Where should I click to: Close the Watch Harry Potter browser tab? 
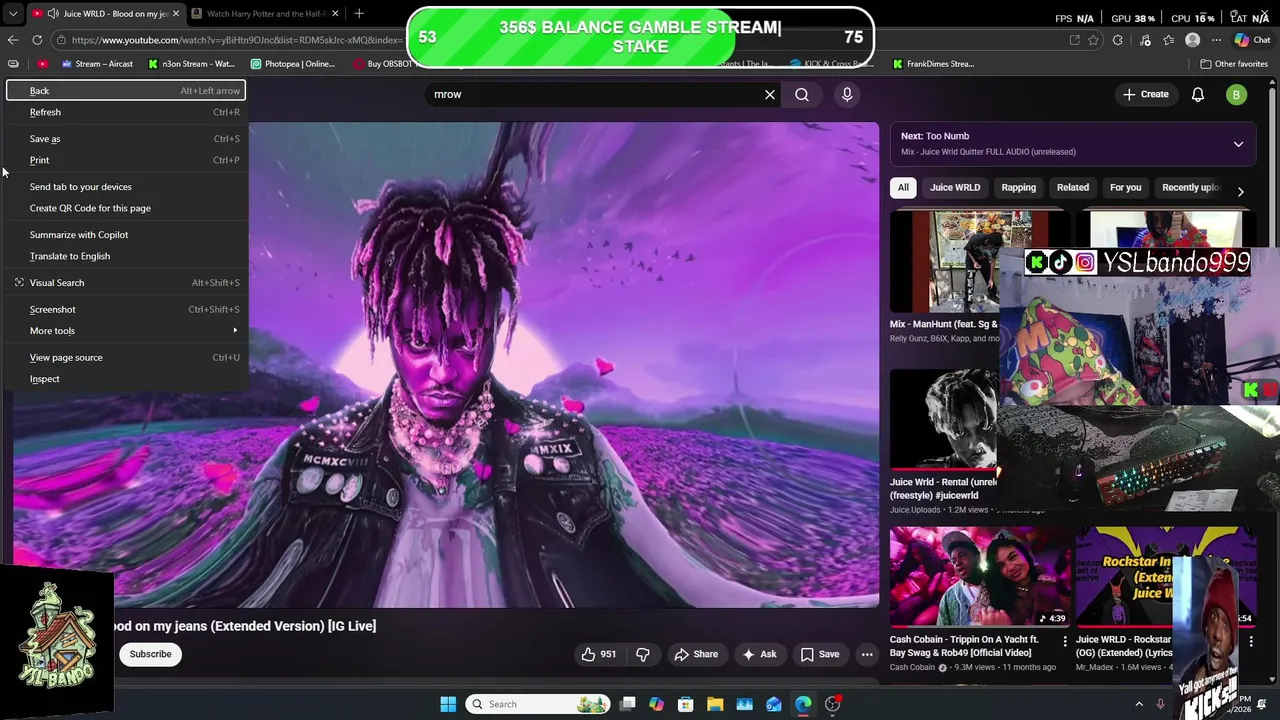(335, 14)
